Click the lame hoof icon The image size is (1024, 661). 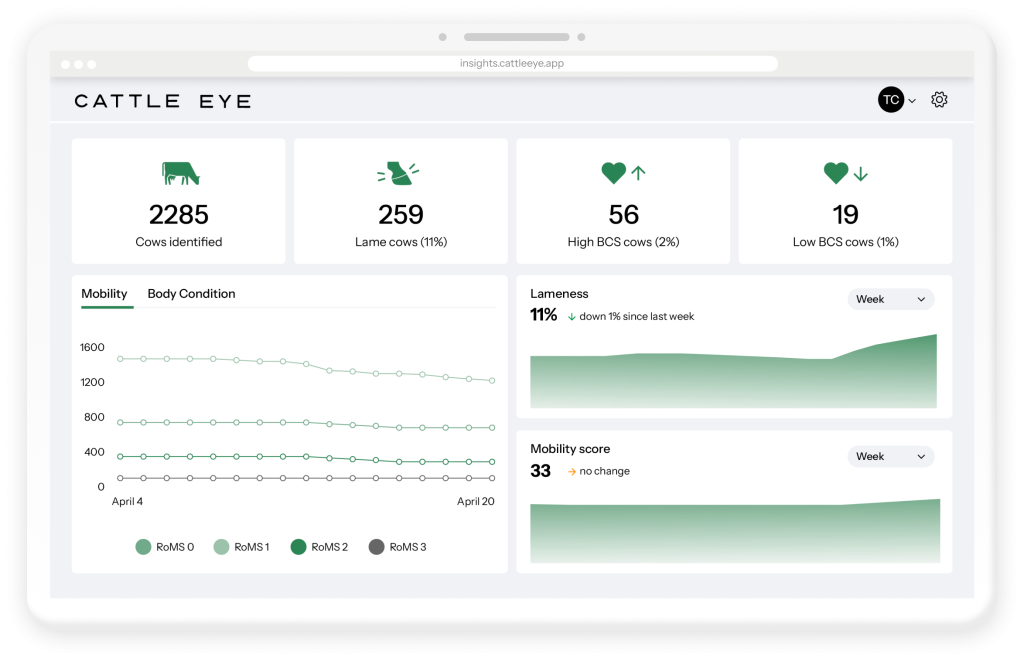click(x=398, y=173)
